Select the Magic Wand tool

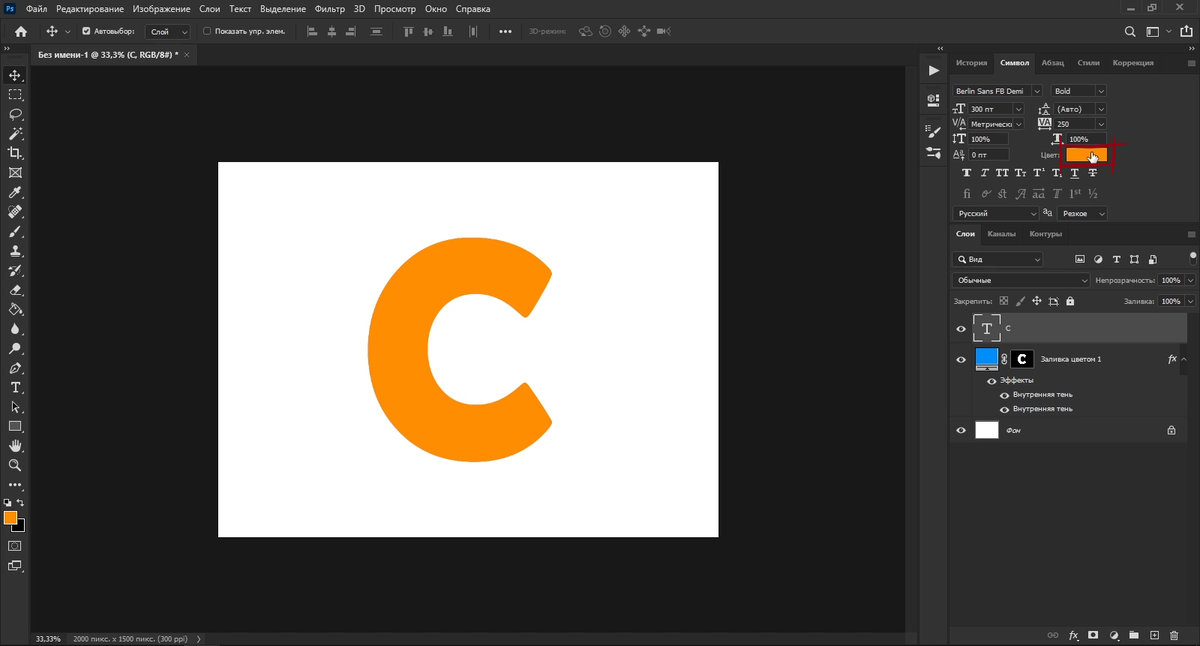point(15,134)
